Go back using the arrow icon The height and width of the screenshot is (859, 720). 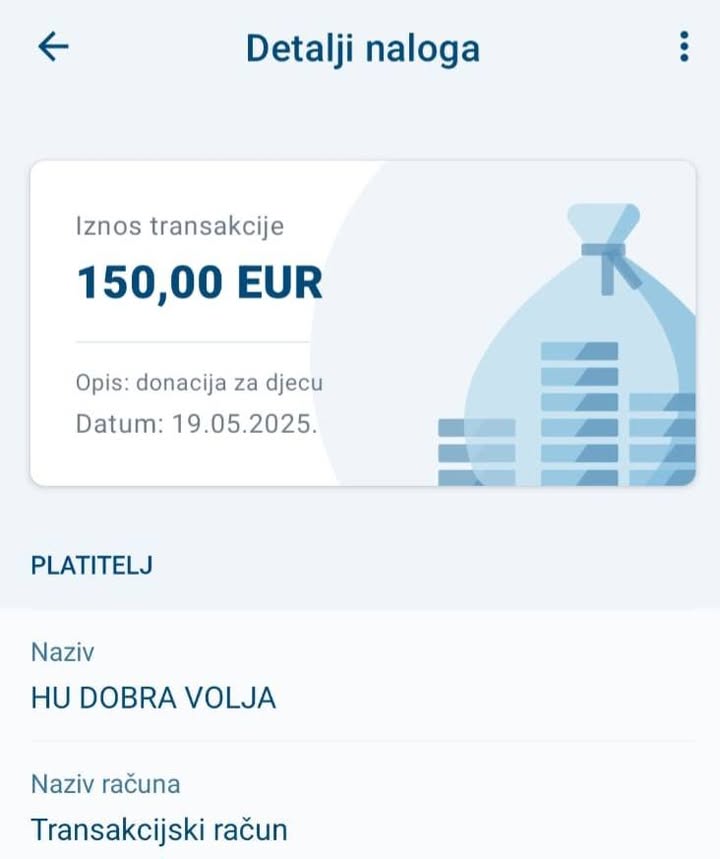(x=53, y=47)
